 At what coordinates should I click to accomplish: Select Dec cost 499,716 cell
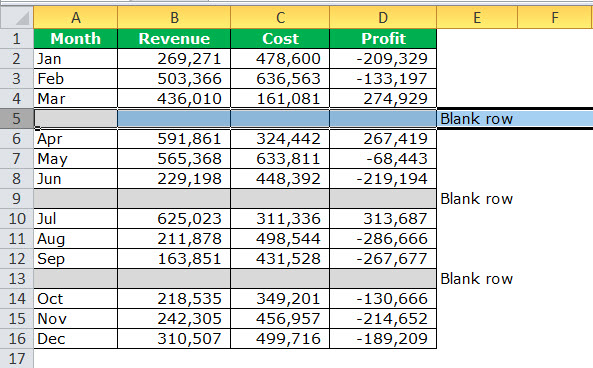coord(280,338)
